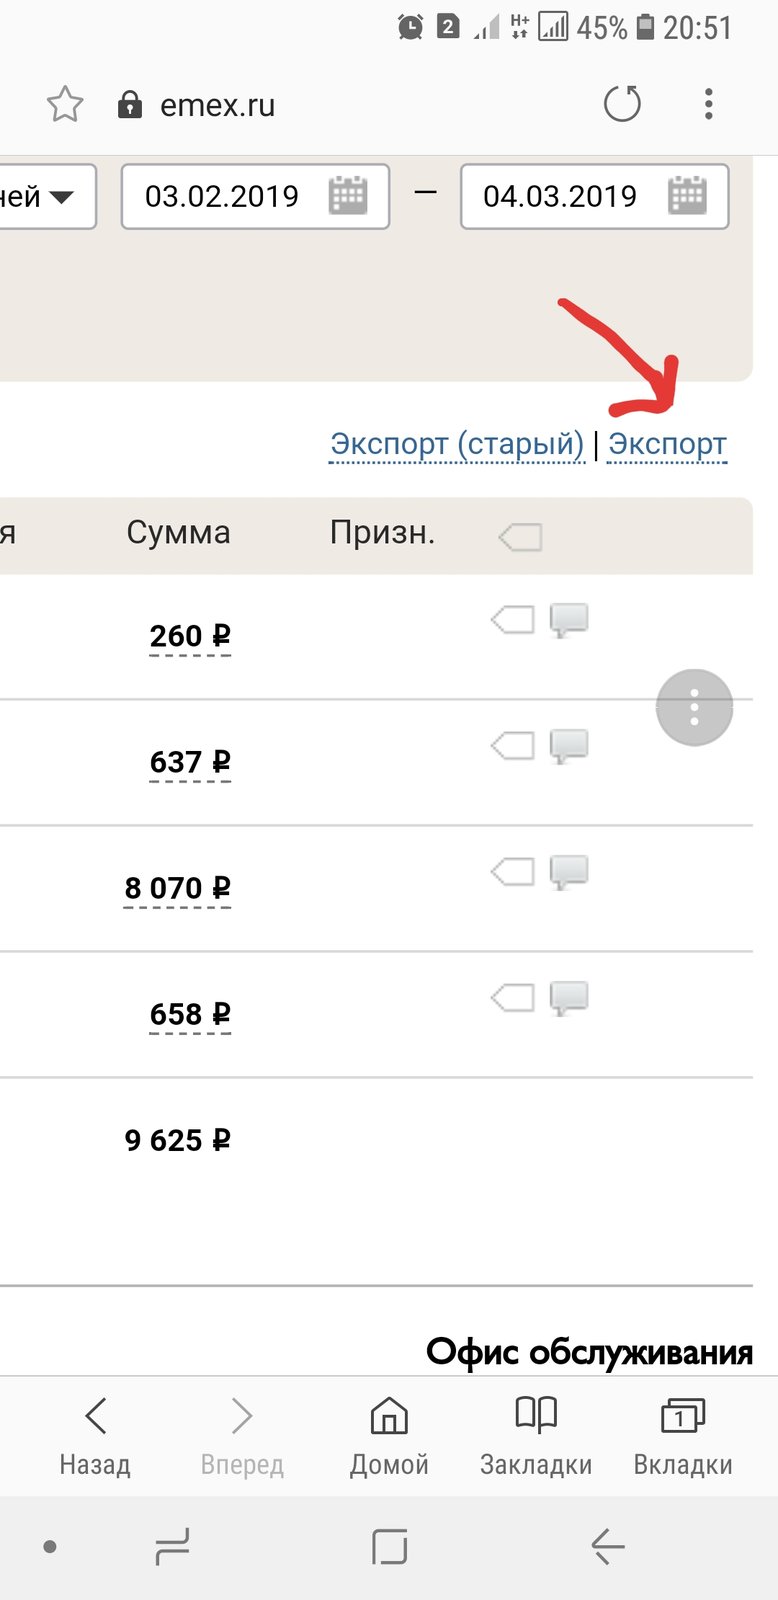The image size is (778, 1600).
Task: Open the browser three-dot menu
Action: [708, 104]
